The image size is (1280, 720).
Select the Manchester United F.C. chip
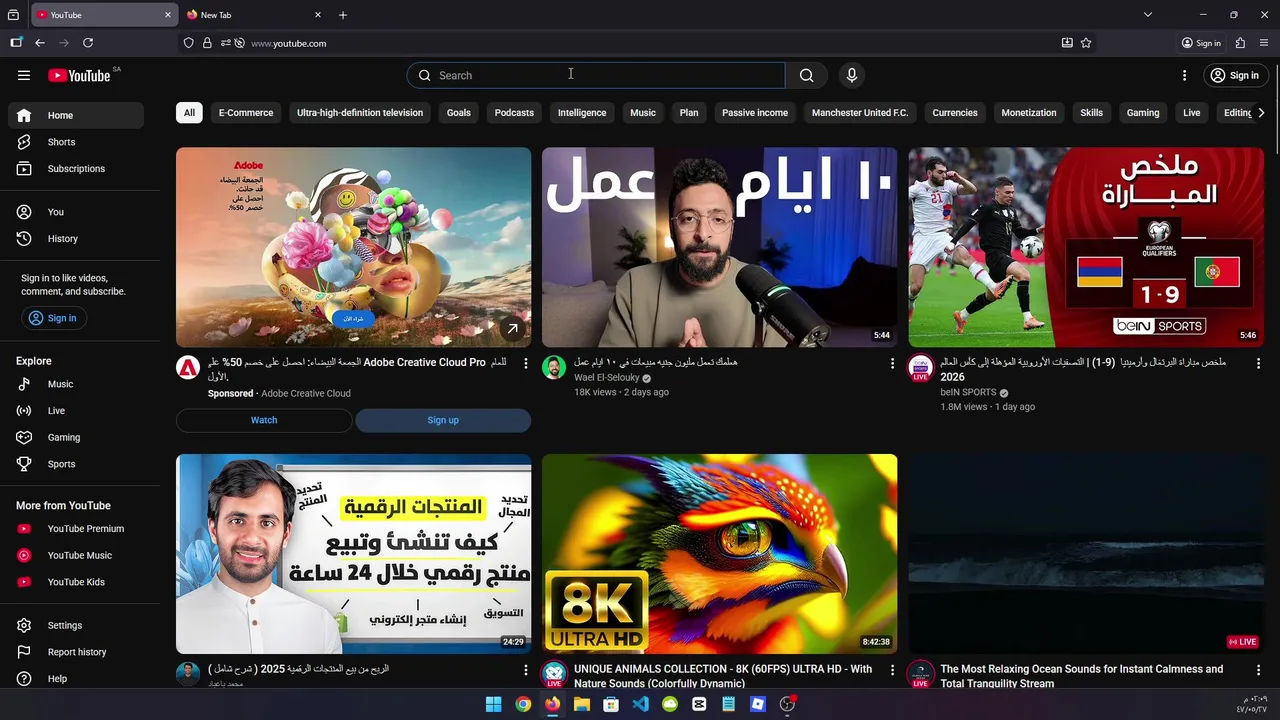click(860, 113)
